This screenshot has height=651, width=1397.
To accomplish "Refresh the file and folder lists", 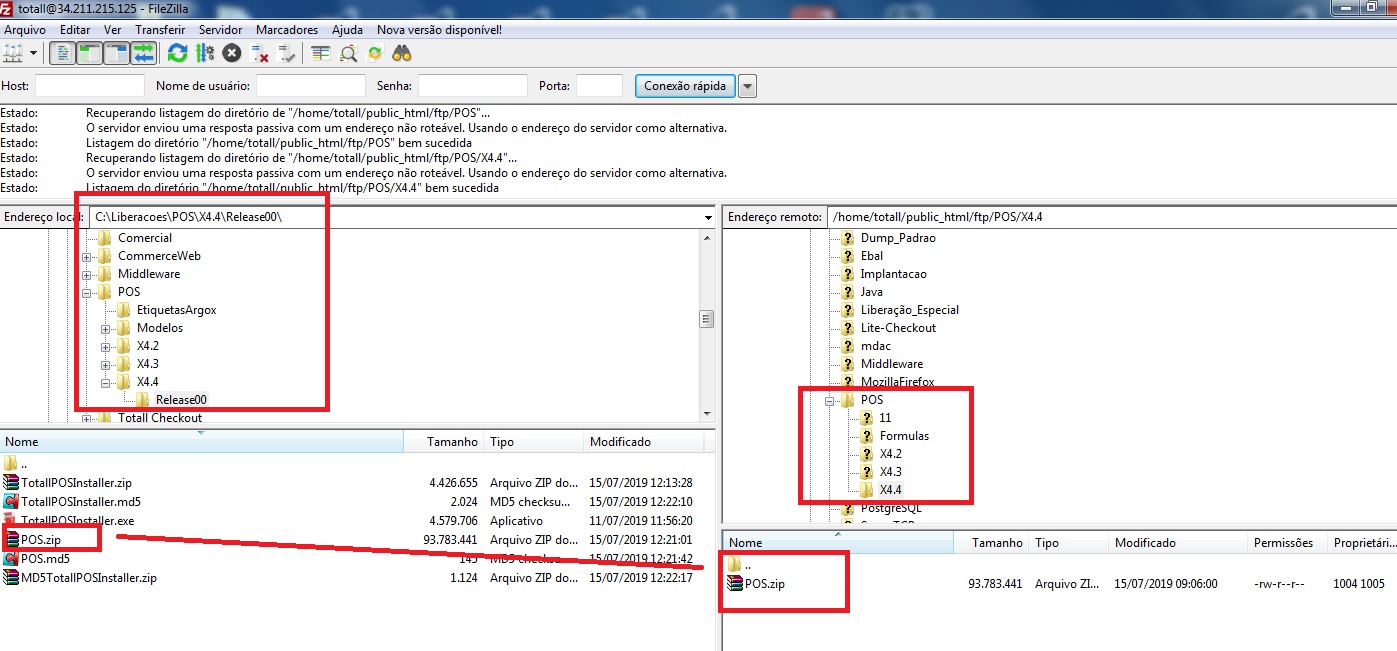I will pyautogui.click(x=177, y=53).
